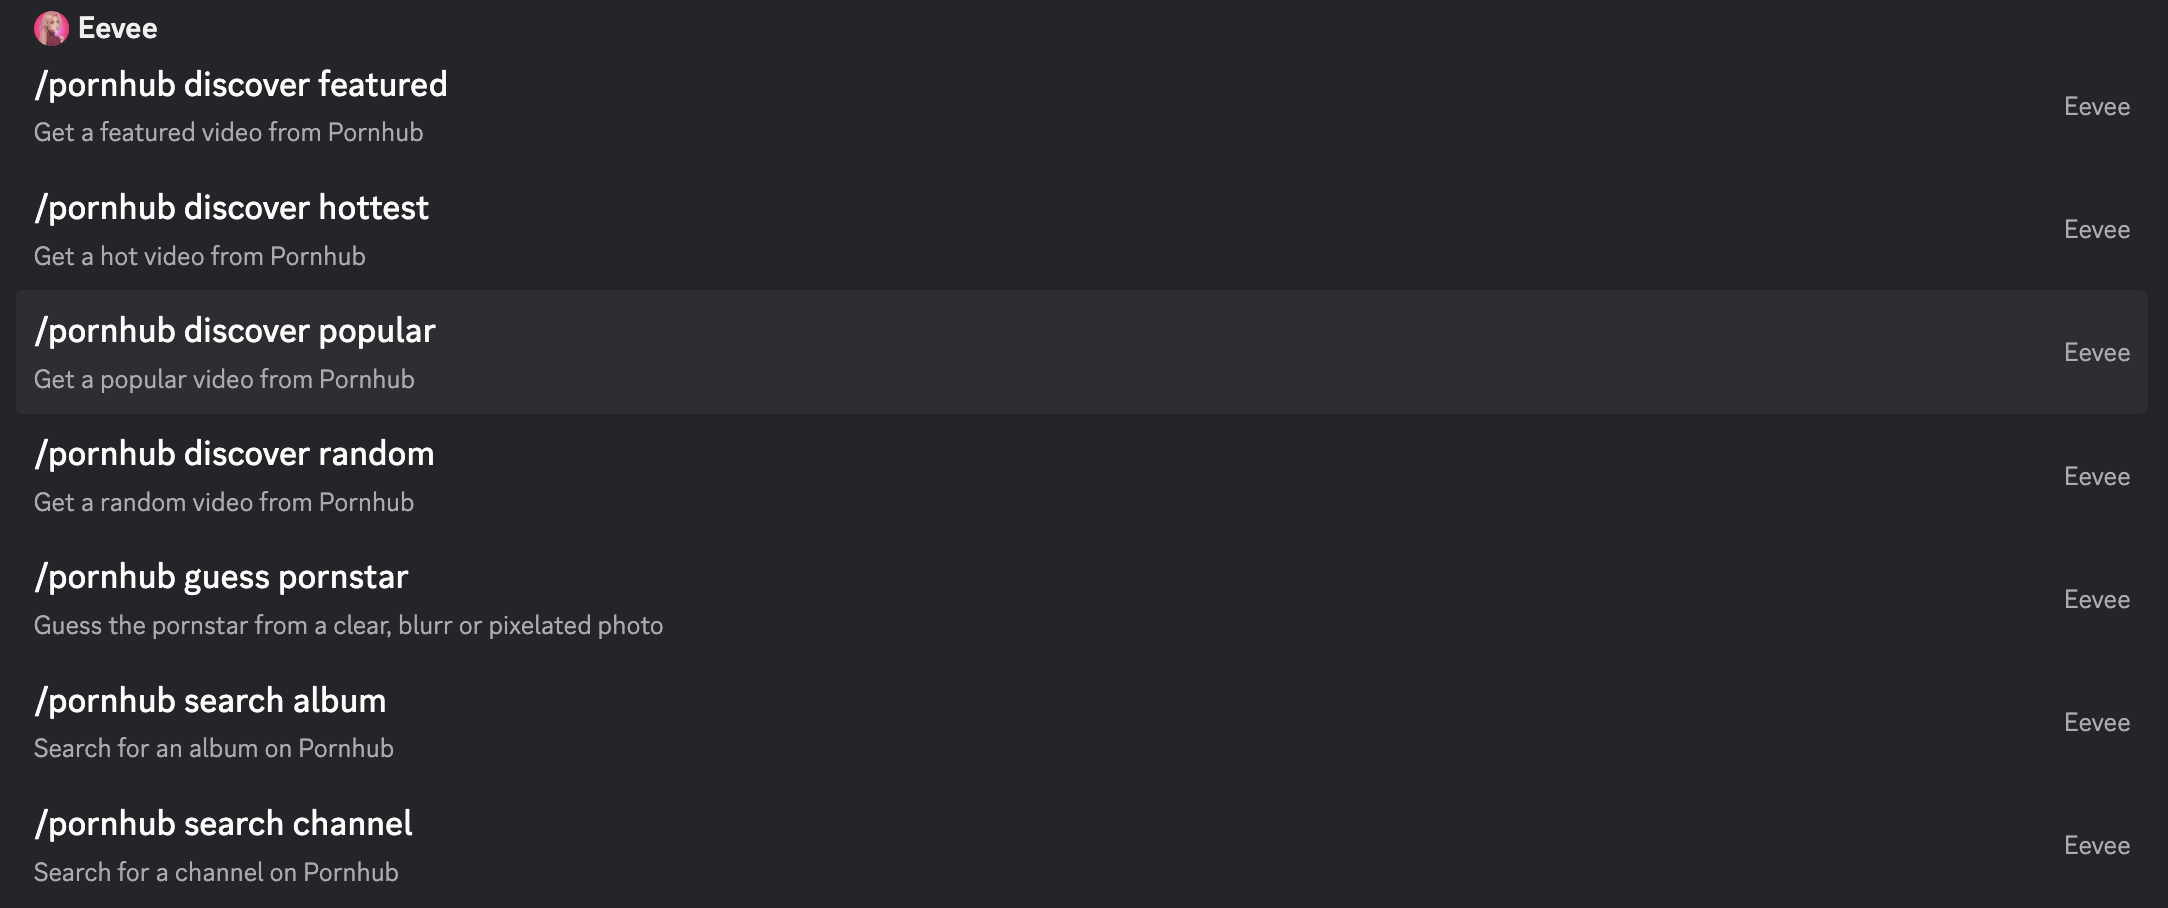Click the 'Guess the pornstar from a clear' description
This screenshot has width=2168, height=908.
348,625
